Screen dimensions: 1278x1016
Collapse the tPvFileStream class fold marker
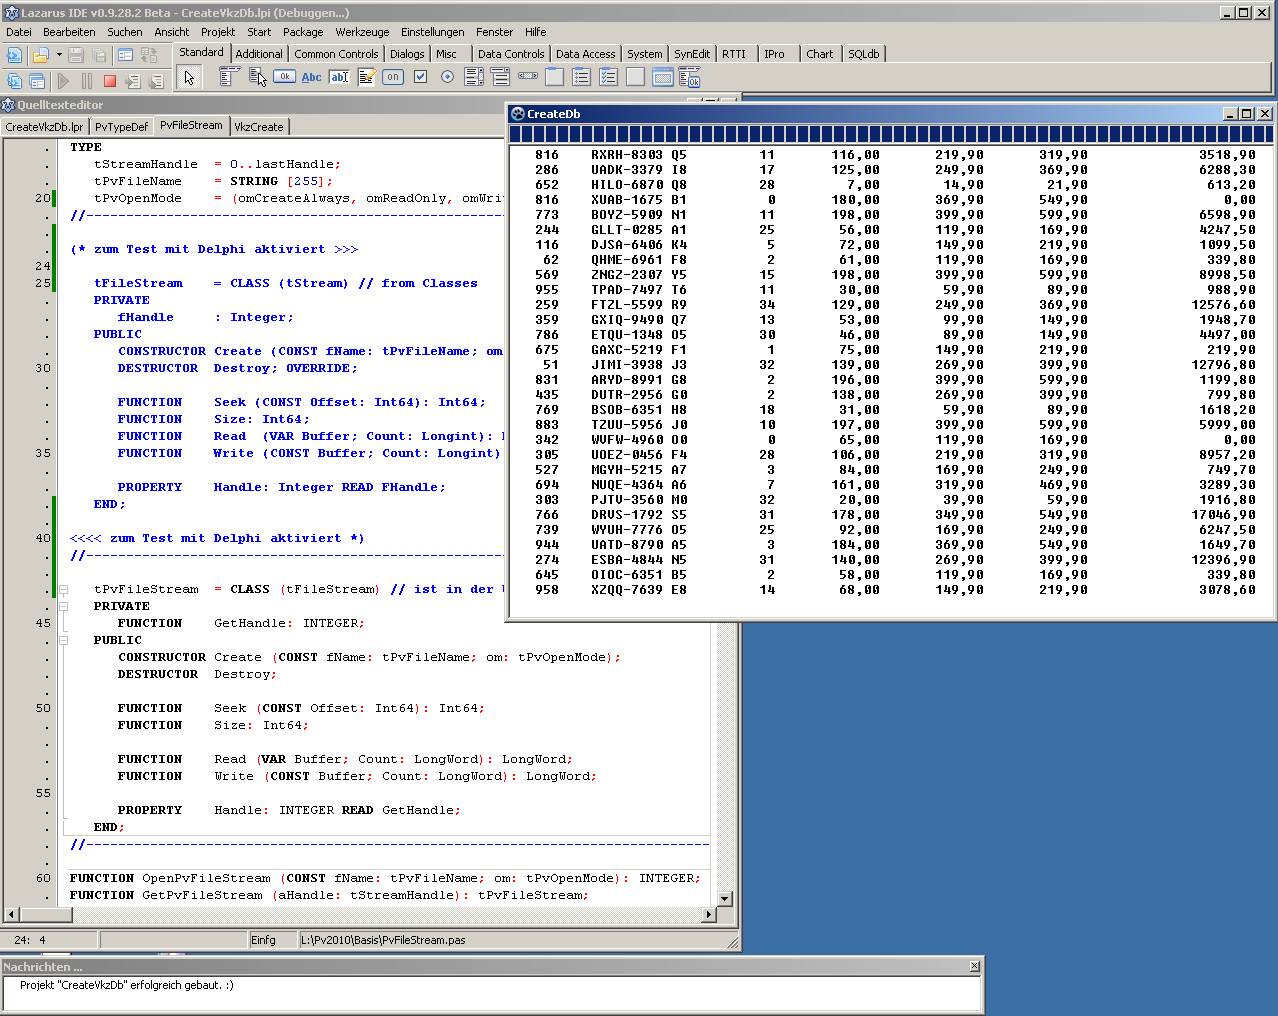click(63, 589)
